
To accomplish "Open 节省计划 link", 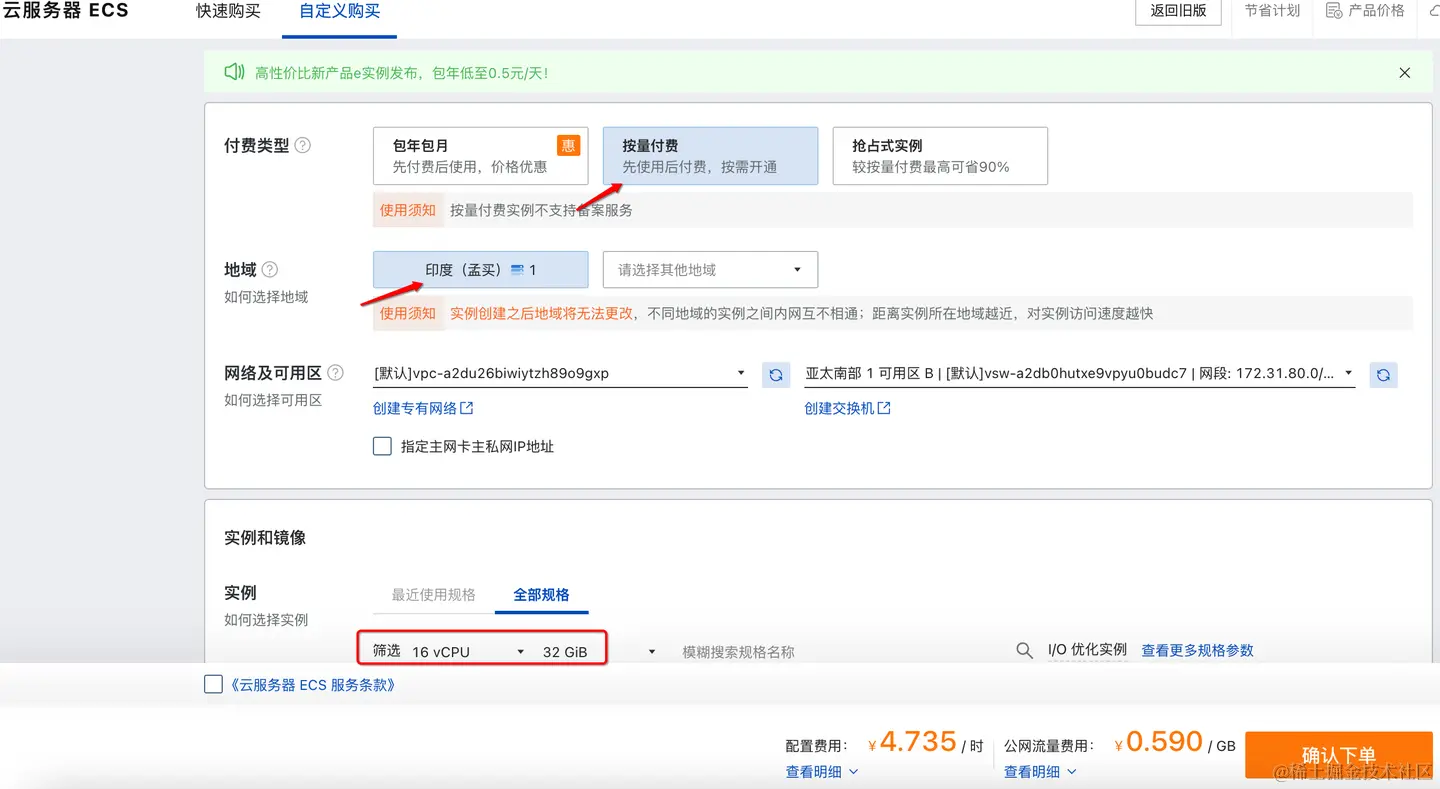I will click(1272, 11).
